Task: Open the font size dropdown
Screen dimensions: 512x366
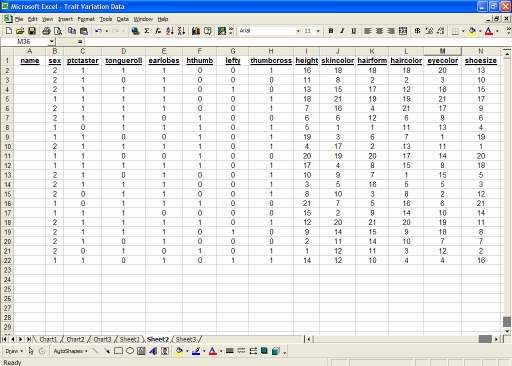Action: (x=318, y=31)
